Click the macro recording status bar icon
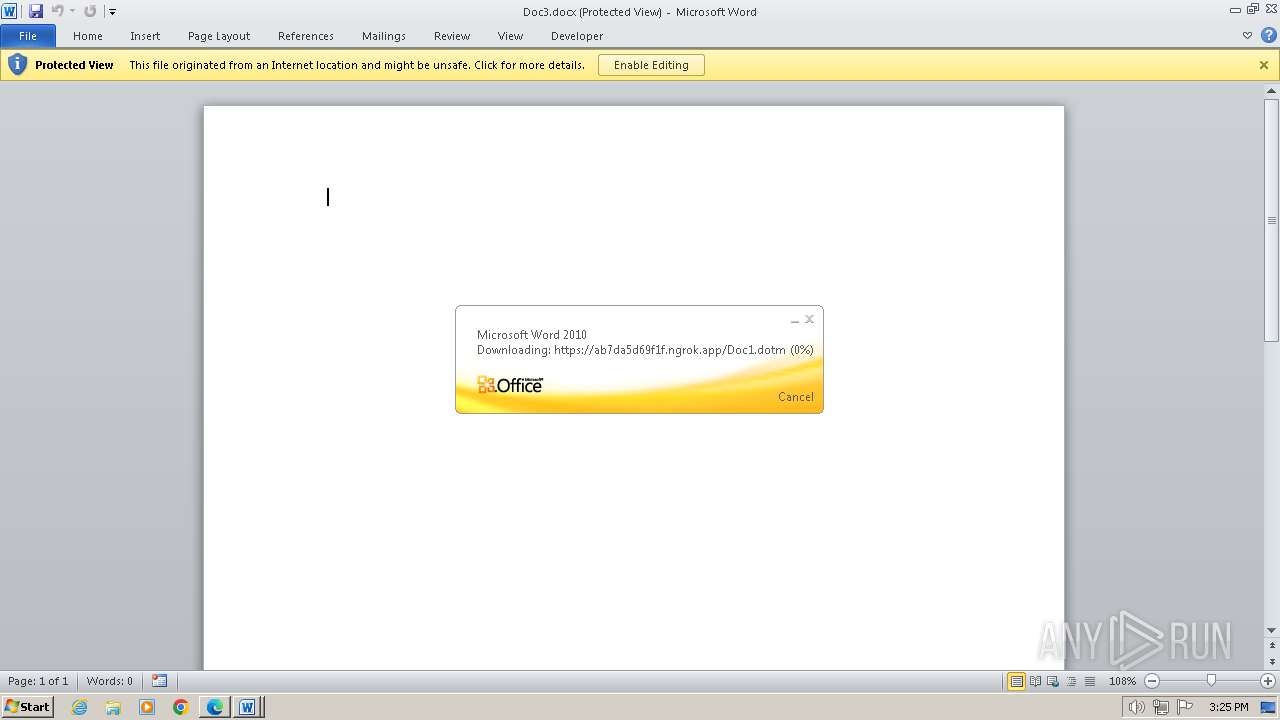 pos(160,681)
